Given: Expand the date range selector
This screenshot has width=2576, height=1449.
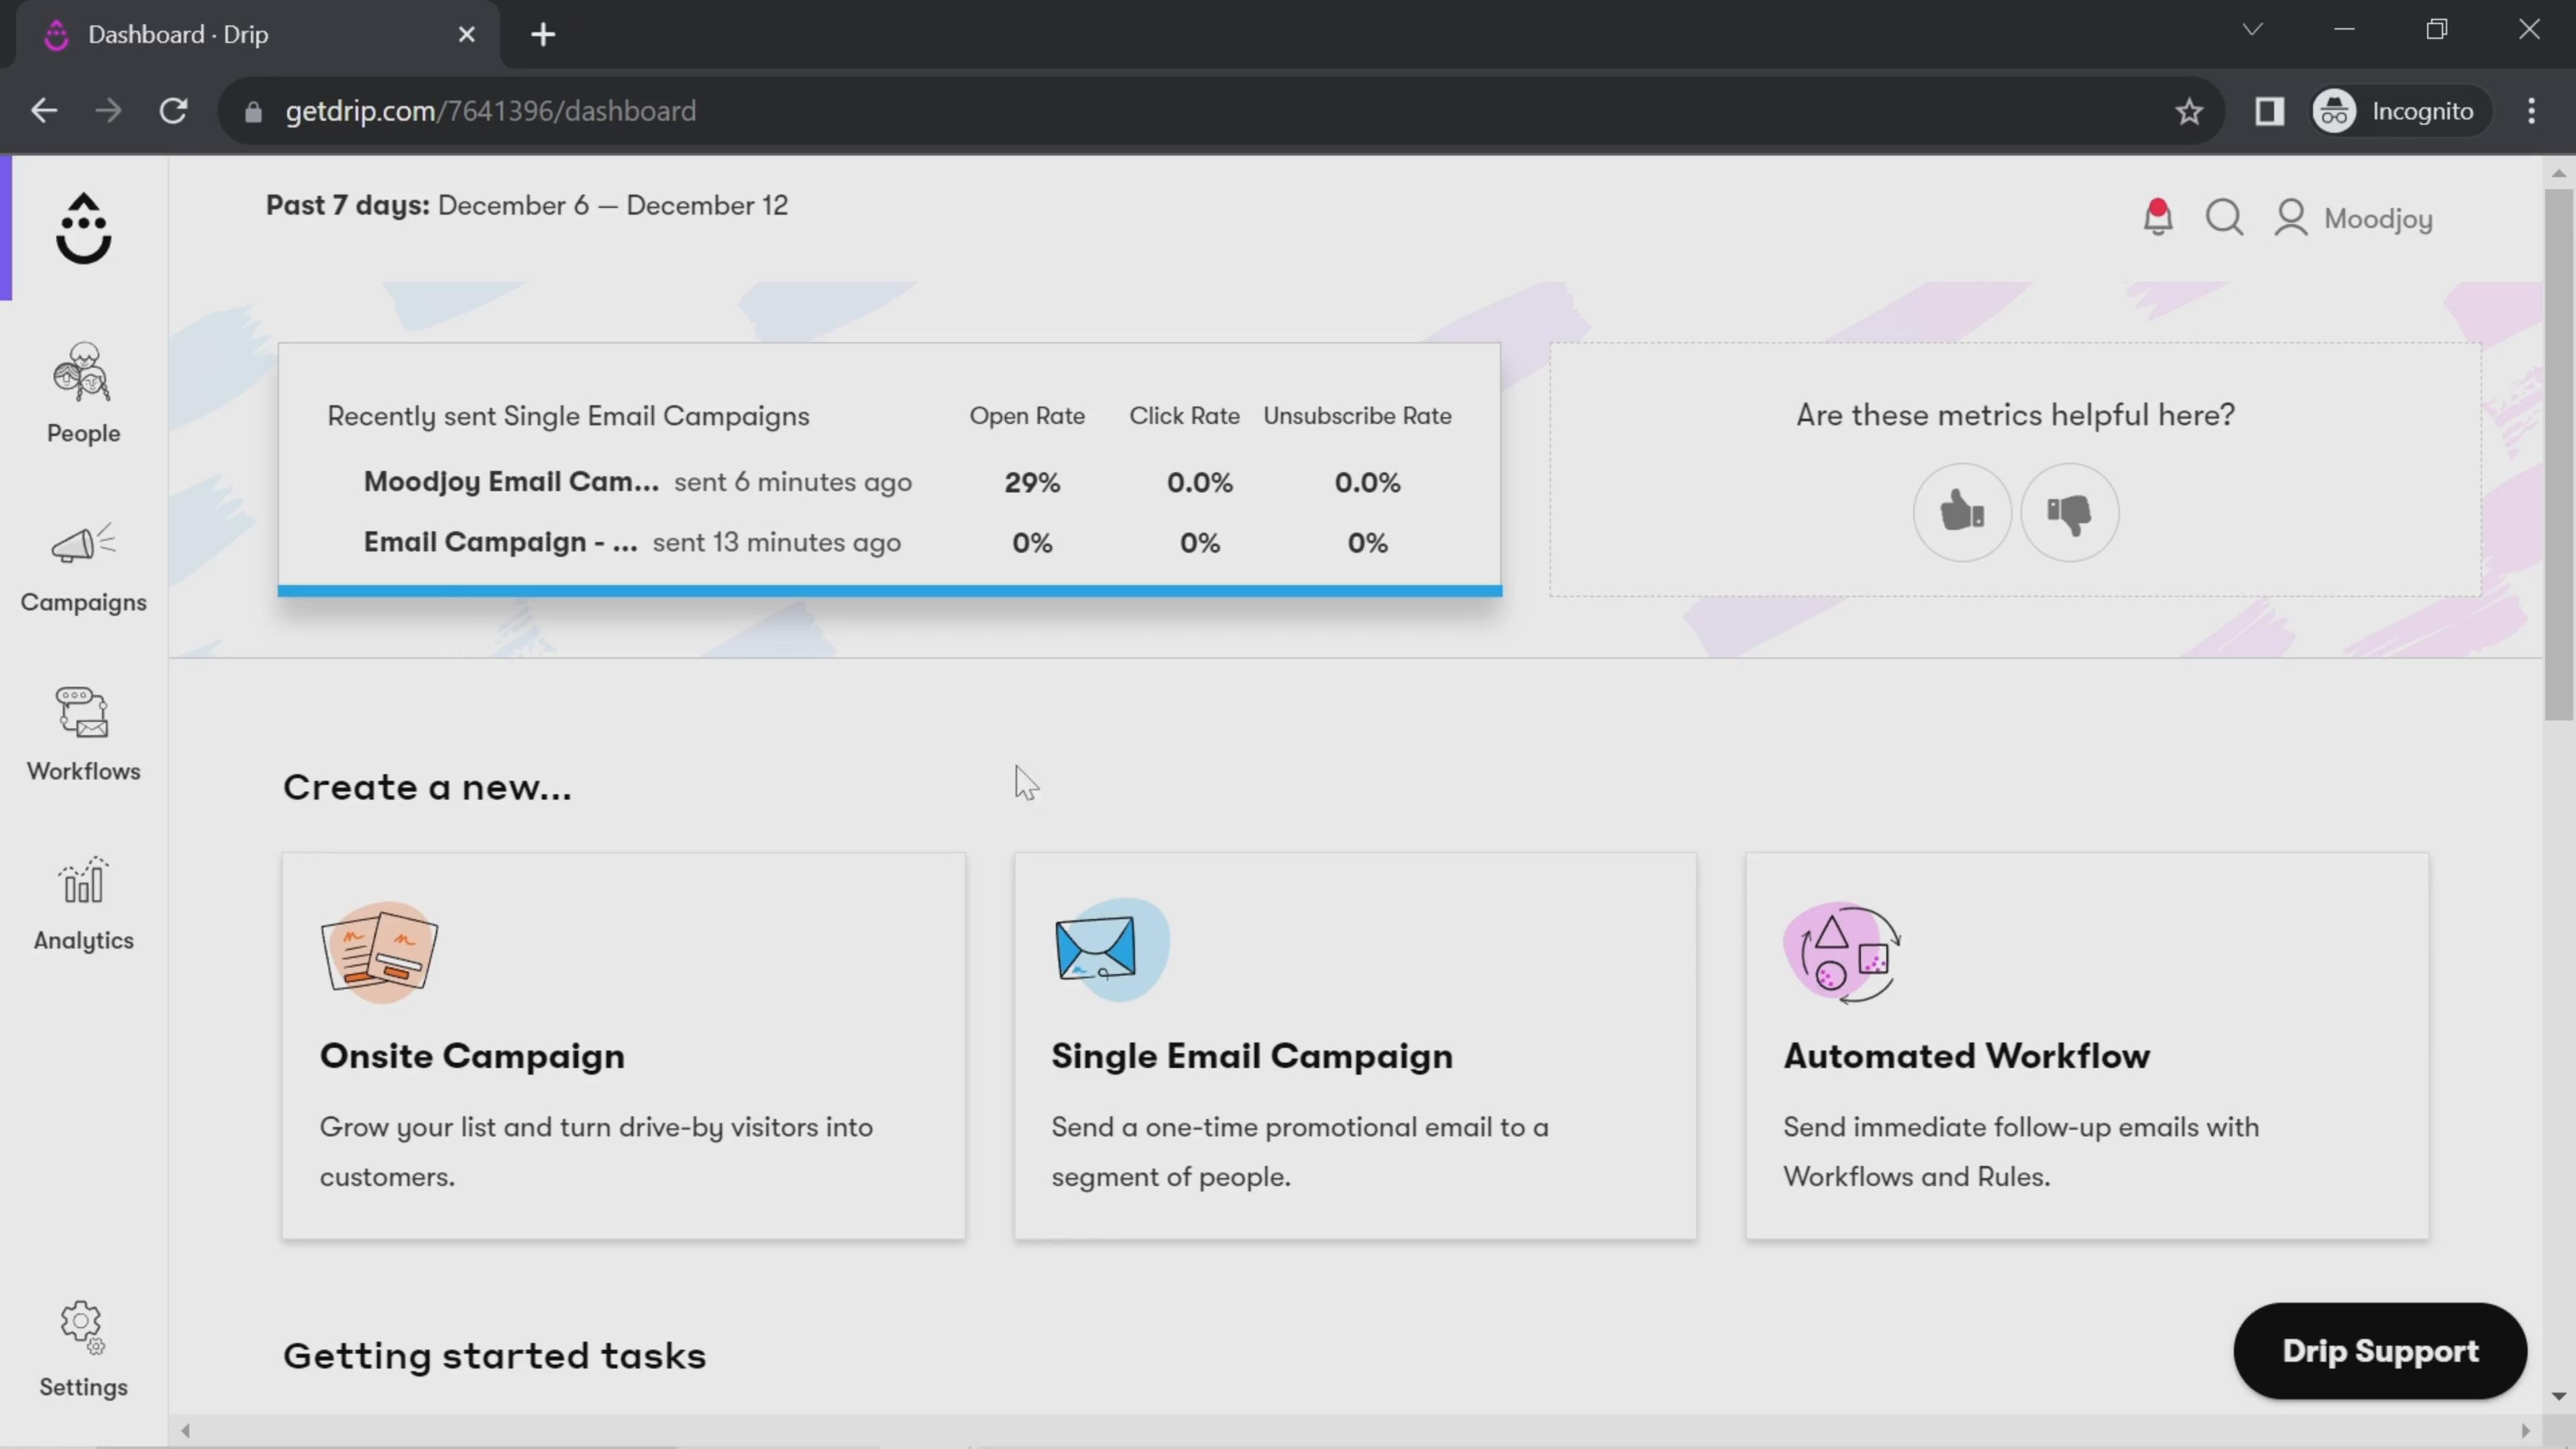Looking at the screenshot, I should [527, 205].
